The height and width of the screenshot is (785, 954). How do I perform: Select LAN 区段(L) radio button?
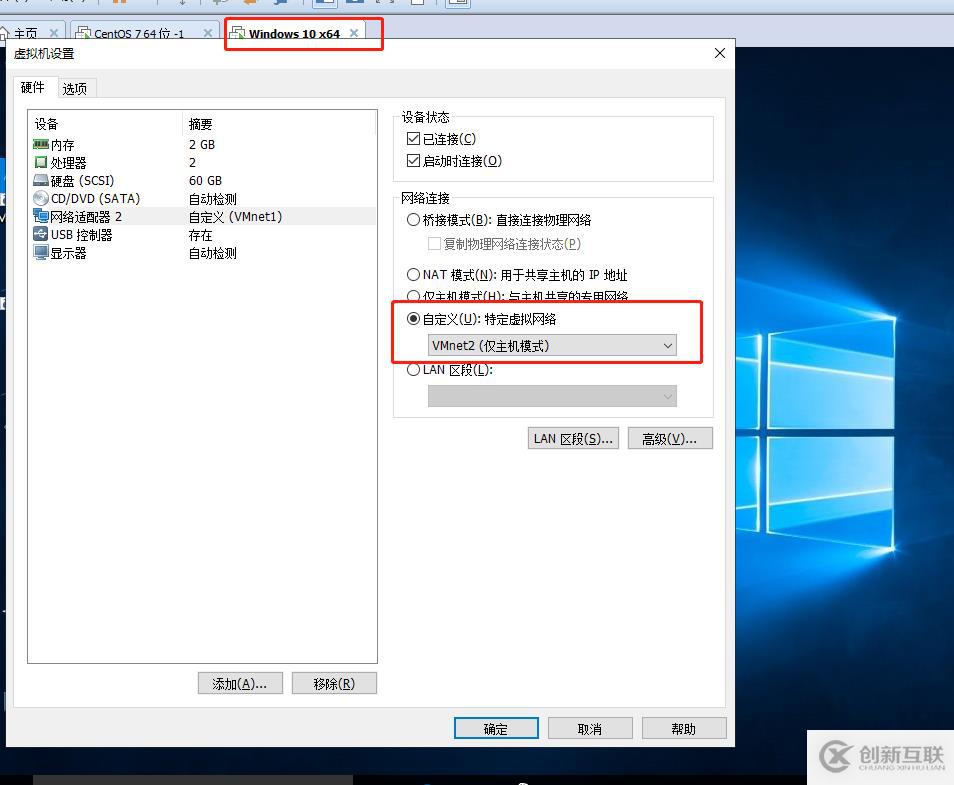tap(413, 369)
